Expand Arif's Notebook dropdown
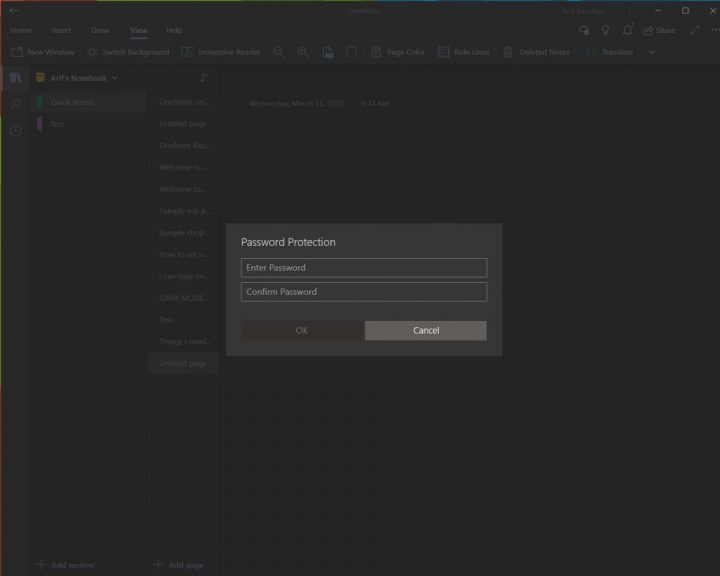The image size is (720, 576). point(115,78)
